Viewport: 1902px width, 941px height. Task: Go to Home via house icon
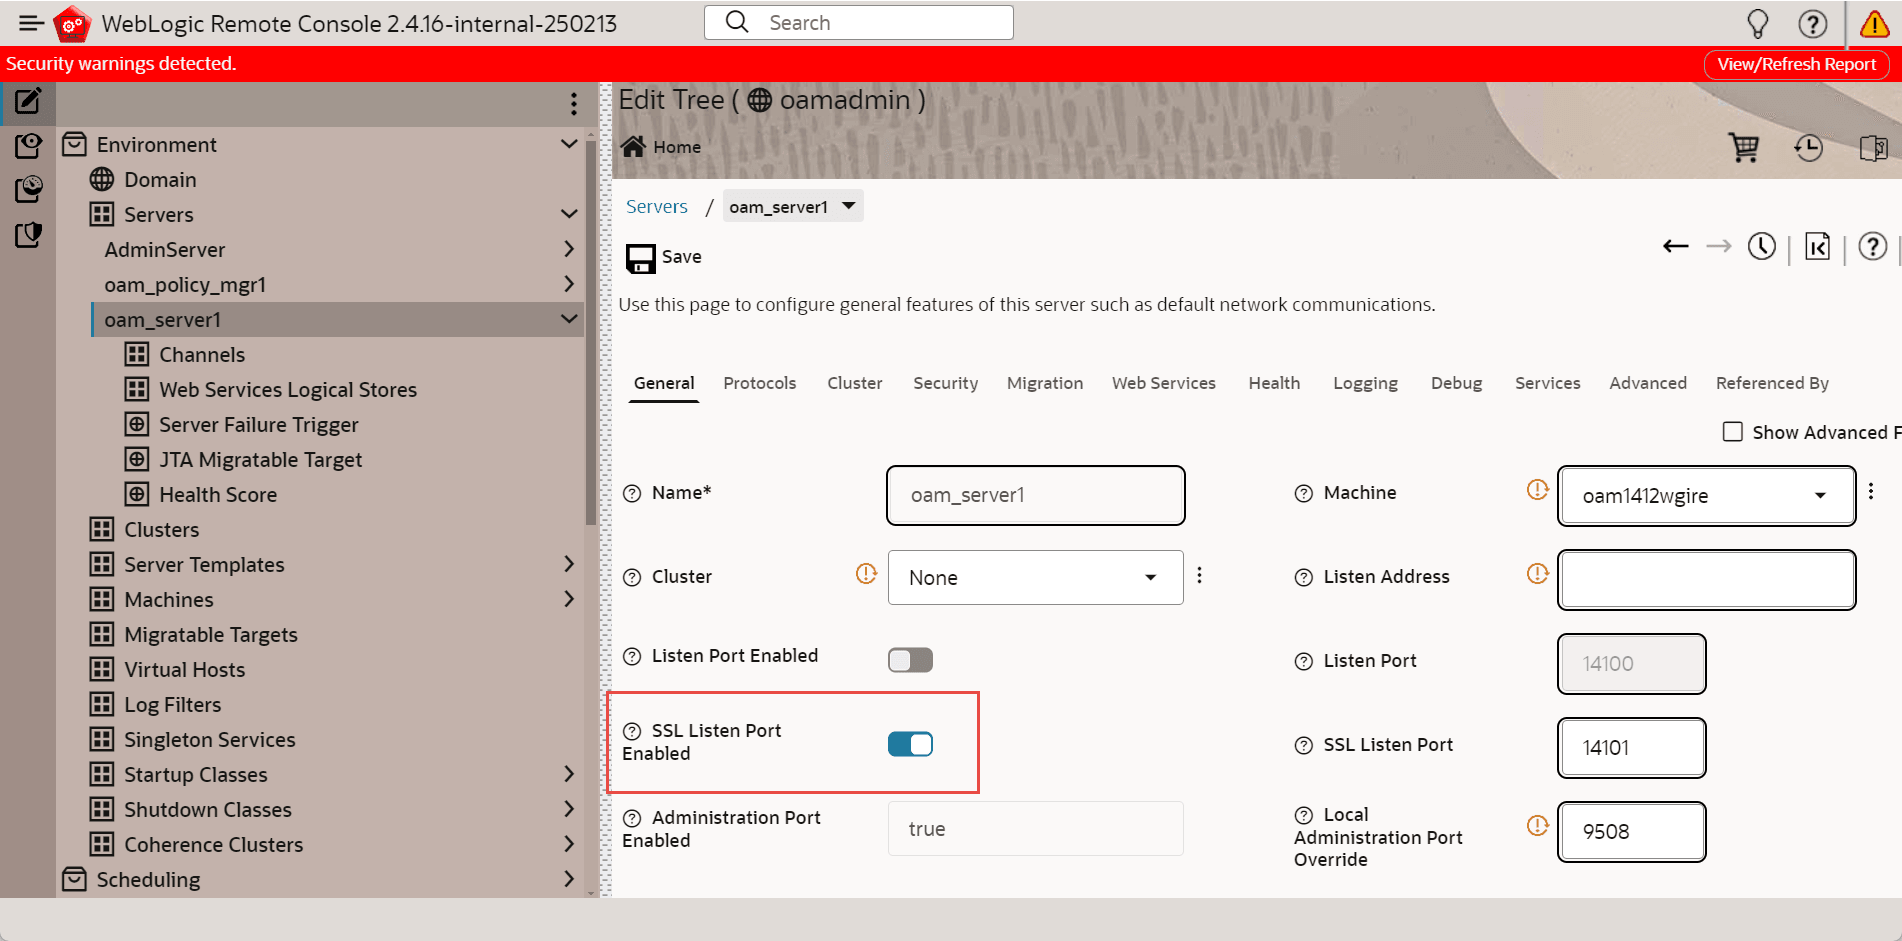[x=633, y=147]
